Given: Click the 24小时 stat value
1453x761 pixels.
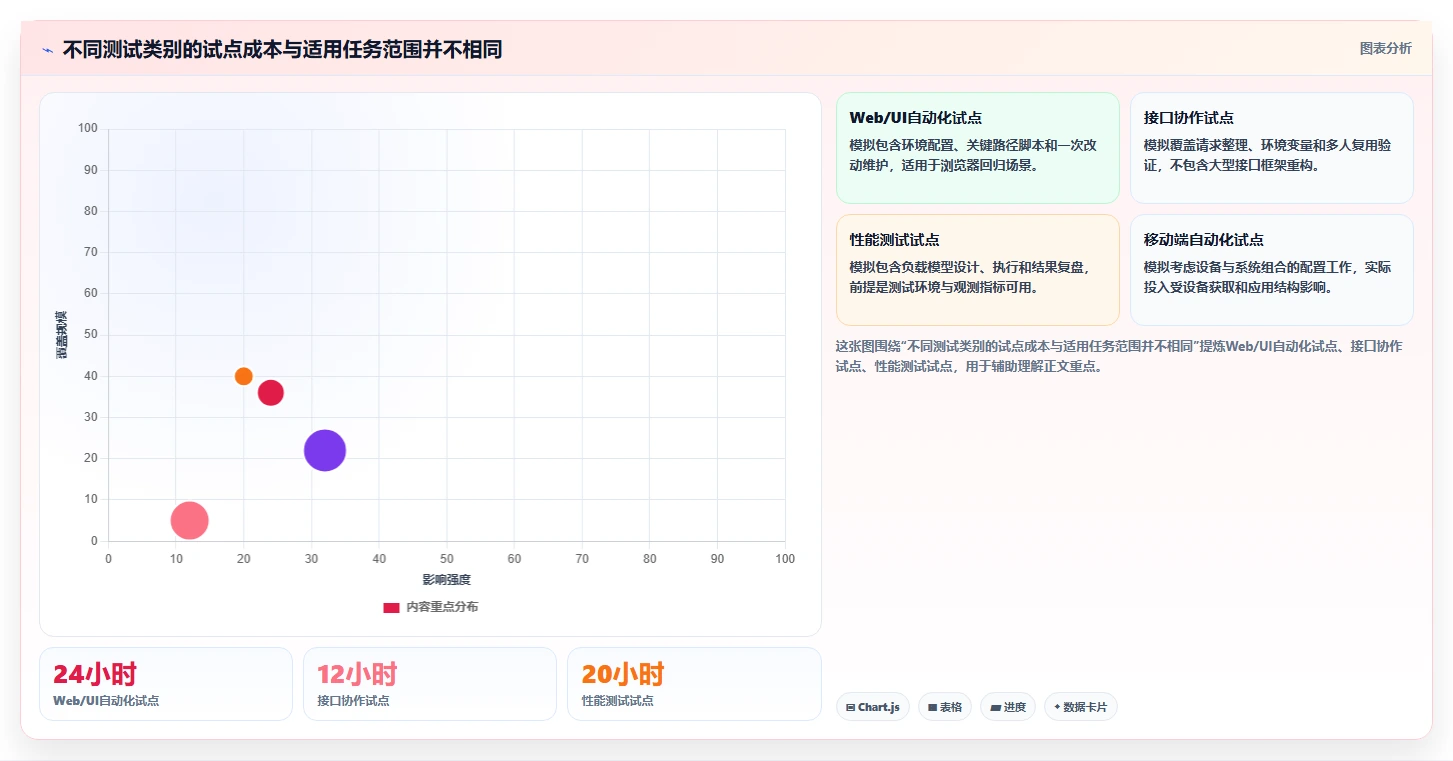Looking at the screenshot, I should (x=95, y=674).
